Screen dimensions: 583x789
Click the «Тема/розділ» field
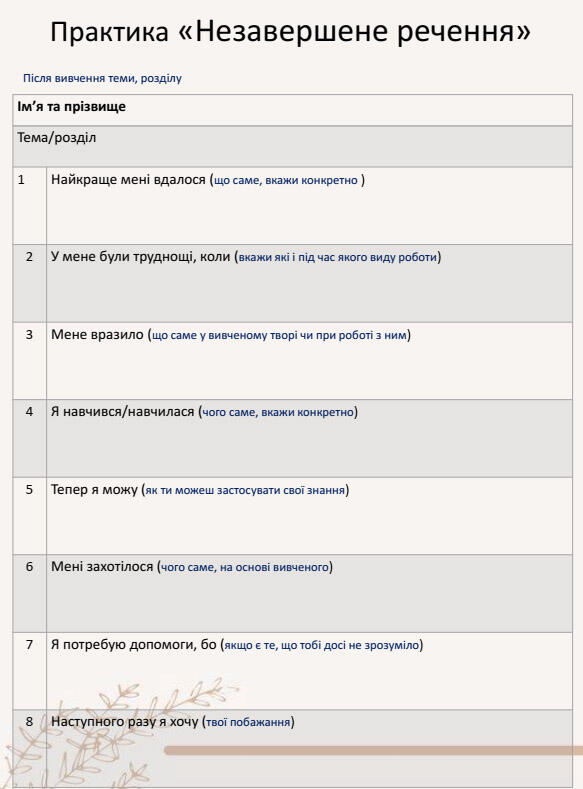tap(292, 146)
